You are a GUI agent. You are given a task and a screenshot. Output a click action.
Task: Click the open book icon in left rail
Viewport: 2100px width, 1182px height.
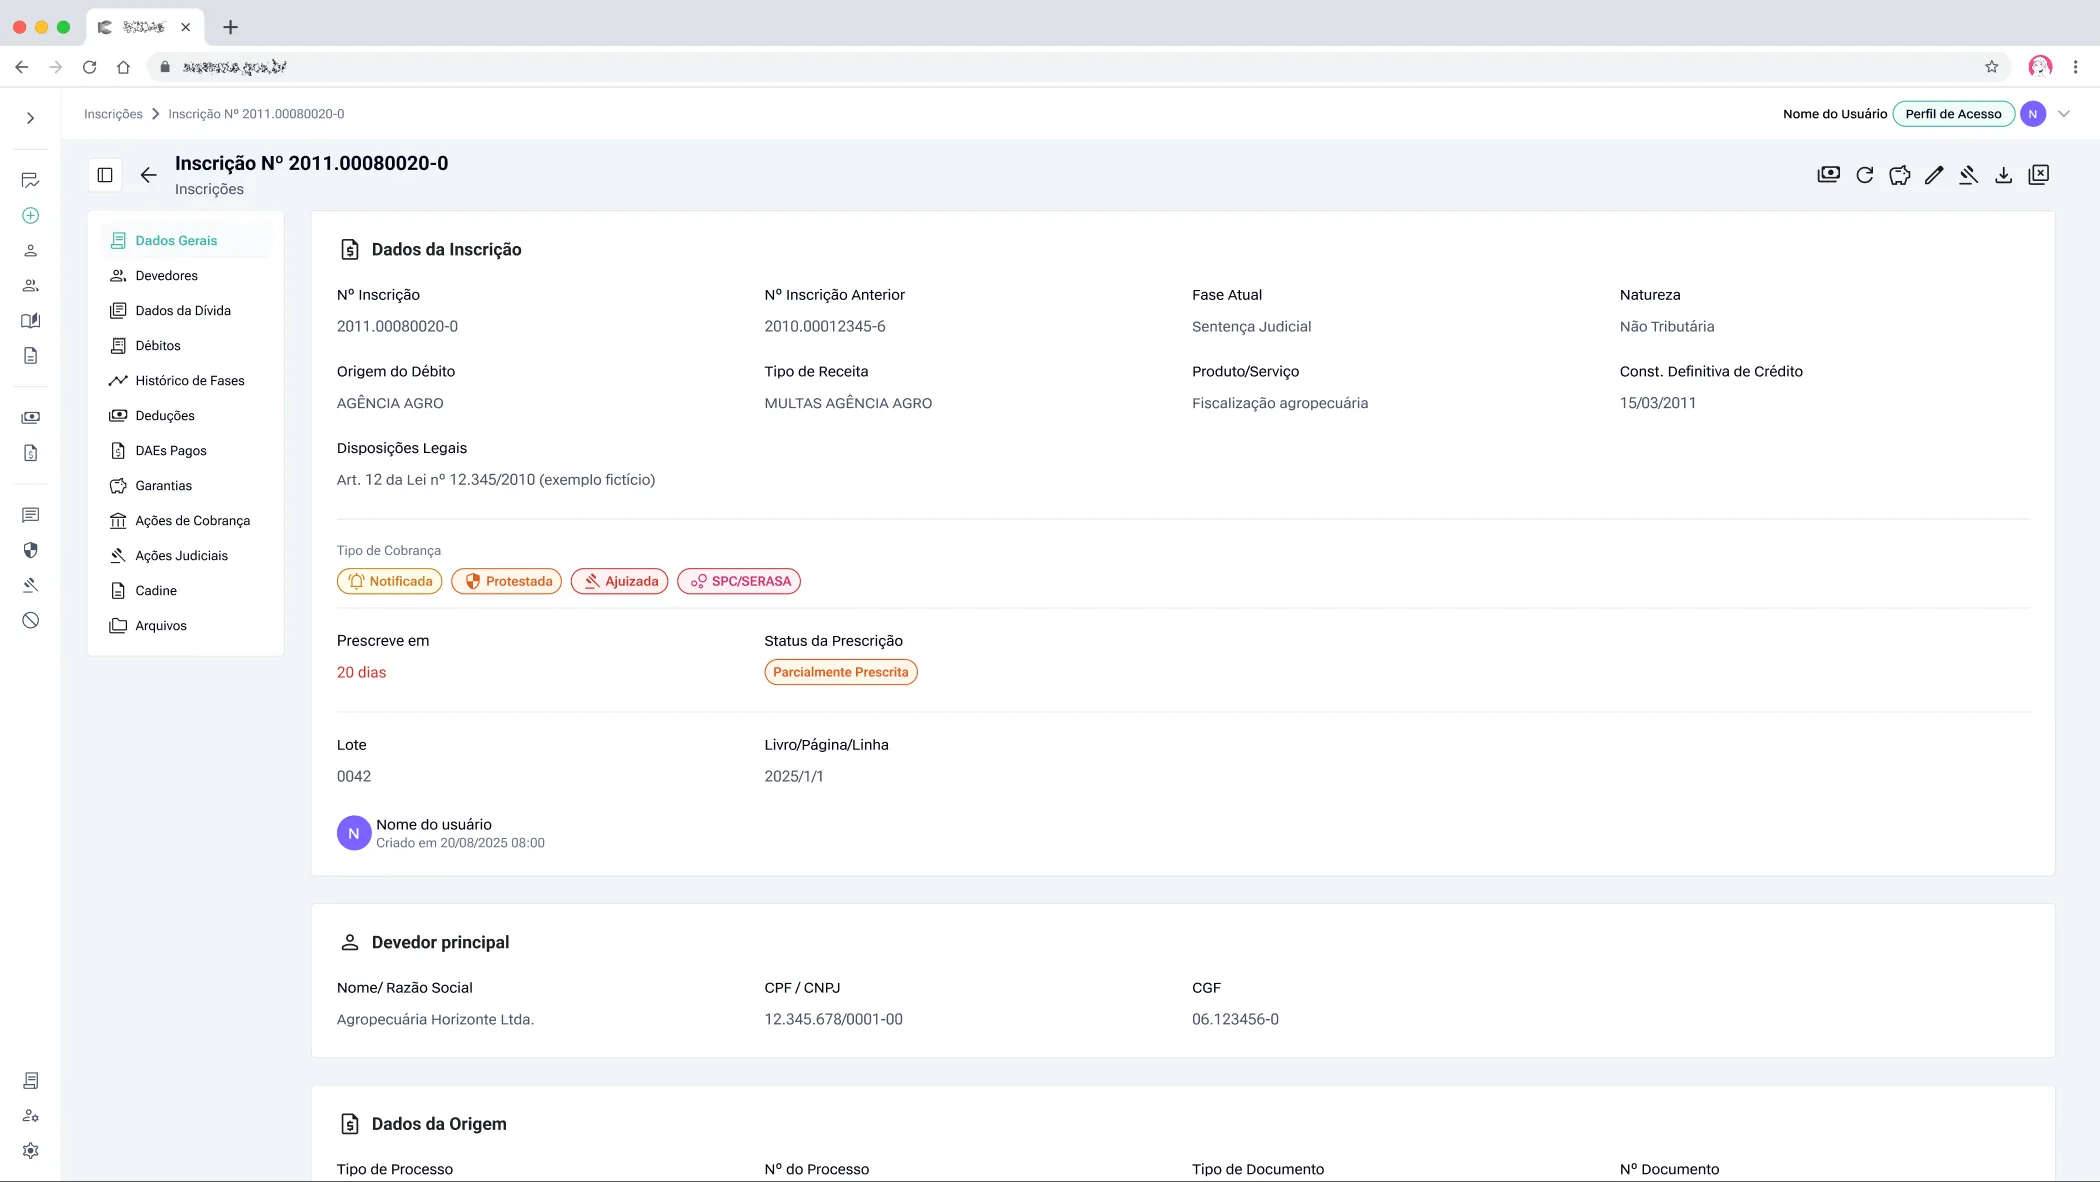tap(31, 321)
